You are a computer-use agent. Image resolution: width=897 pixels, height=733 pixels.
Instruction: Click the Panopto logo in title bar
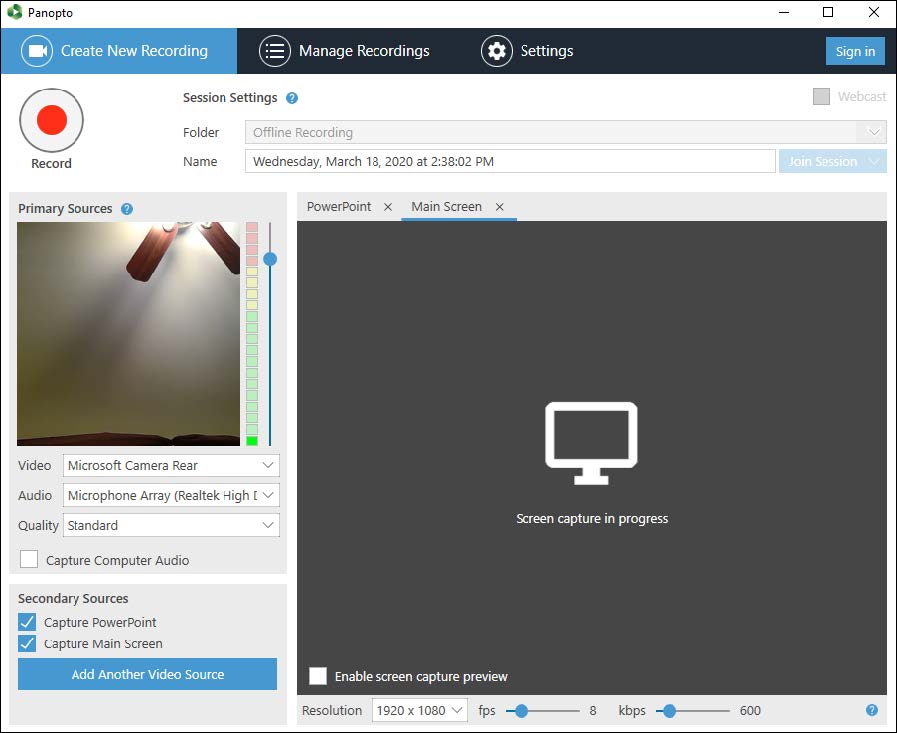[x=14, y=13]
